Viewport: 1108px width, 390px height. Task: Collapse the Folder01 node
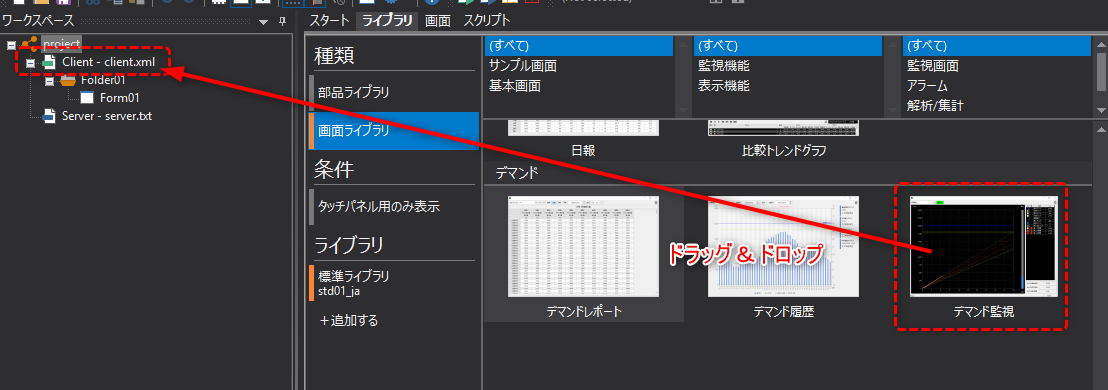(49, 81)
